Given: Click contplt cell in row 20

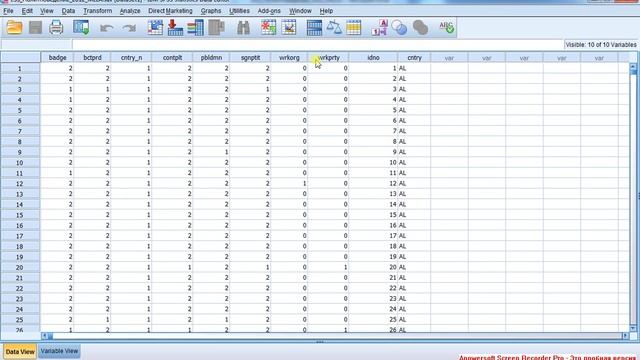Looking at the screenshot, I should tap(172, 267).
